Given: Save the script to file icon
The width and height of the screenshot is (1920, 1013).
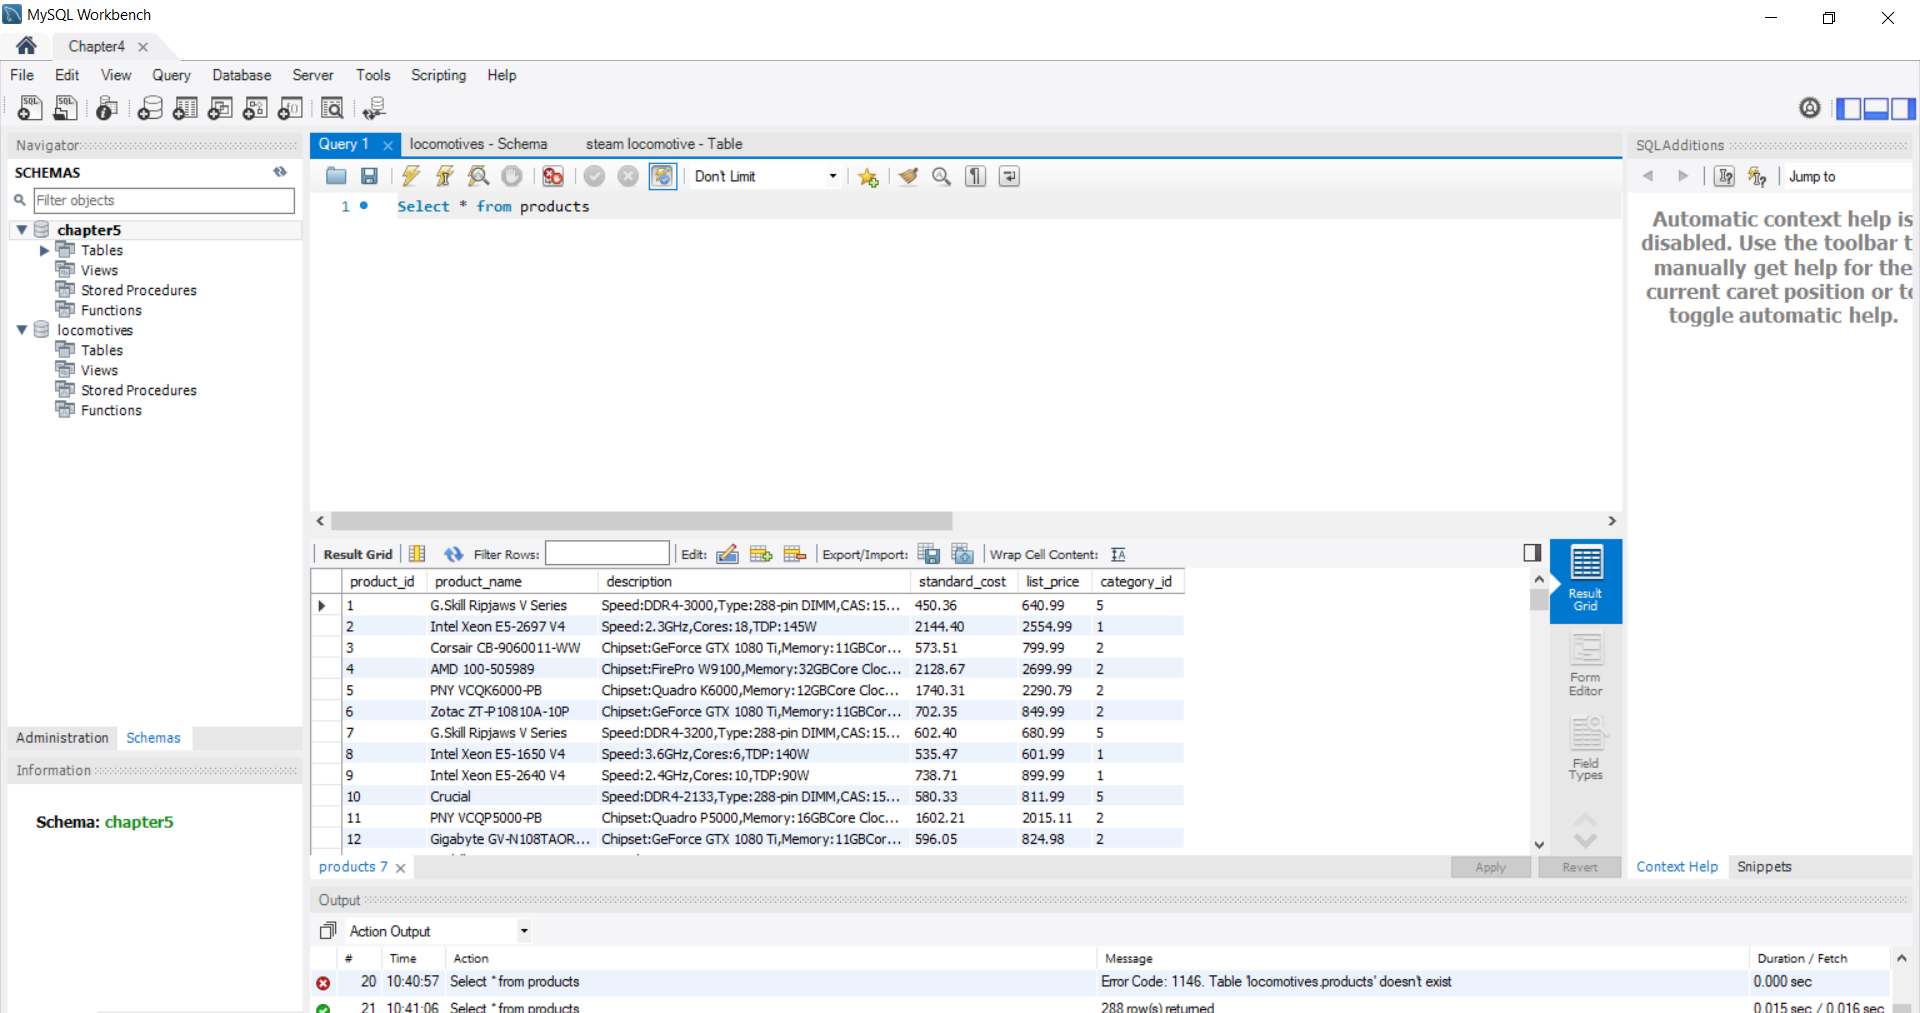Looking at the screenshot, I should coord(369,176).
